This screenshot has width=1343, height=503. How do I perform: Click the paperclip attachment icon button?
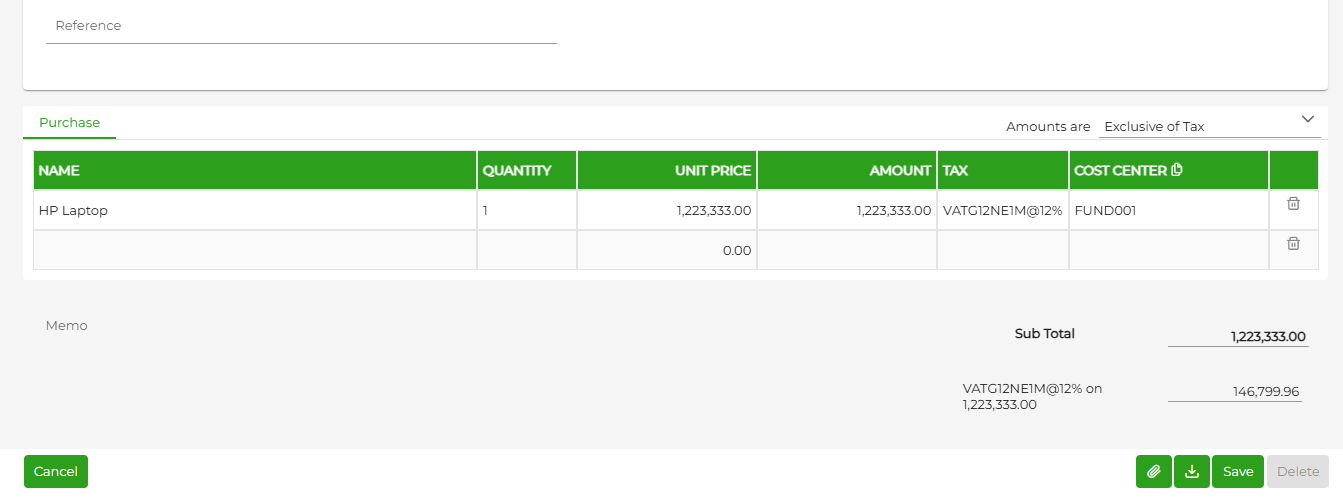click(x=1154, y=471)
